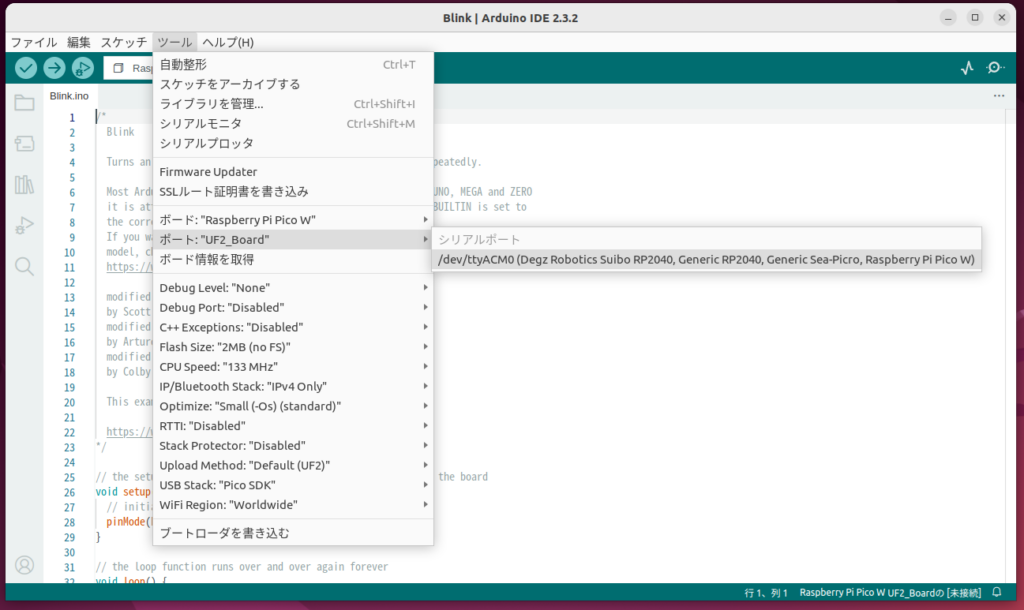Close the Arduino IDE window
Screen dimensions: 1024x610
pyautogui.click(x=1002, y=18)
